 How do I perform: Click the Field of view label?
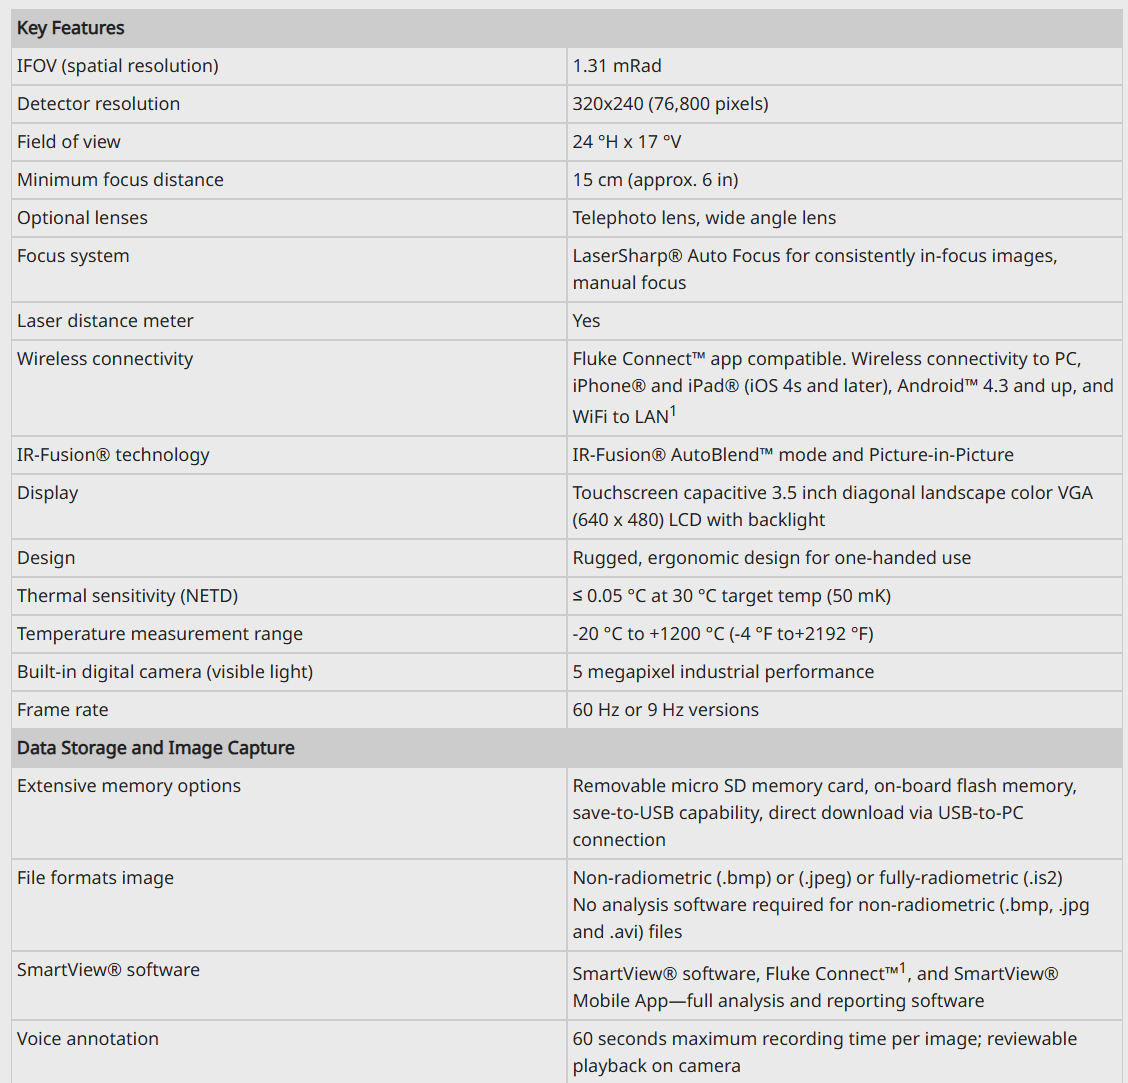click(68, 142)
